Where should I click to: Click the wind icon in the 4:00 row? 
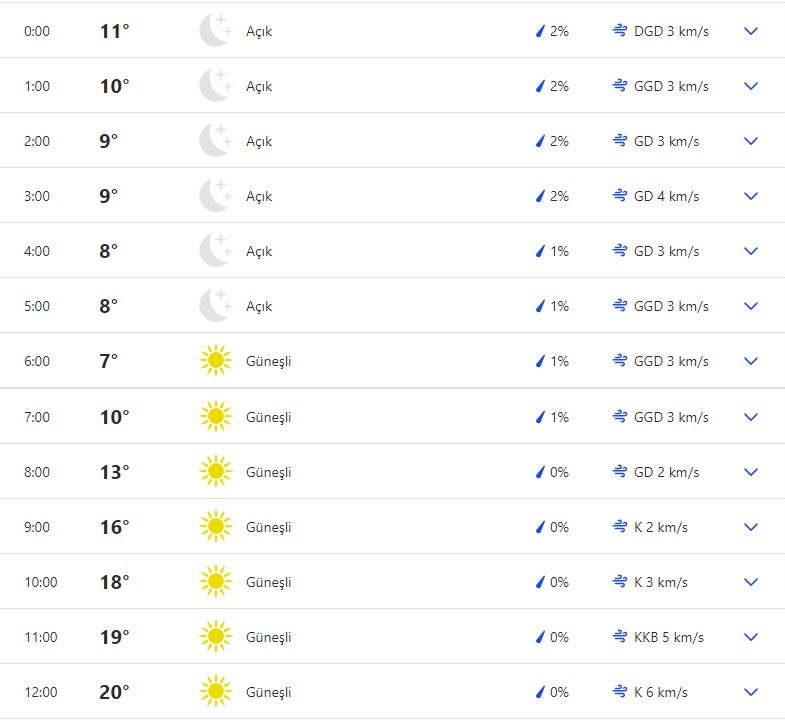click(620, 251)
